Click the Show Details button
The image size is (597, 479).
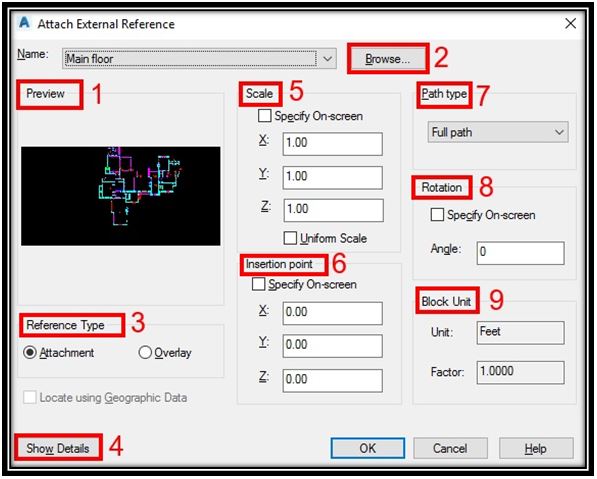click(x=58, y=448)
